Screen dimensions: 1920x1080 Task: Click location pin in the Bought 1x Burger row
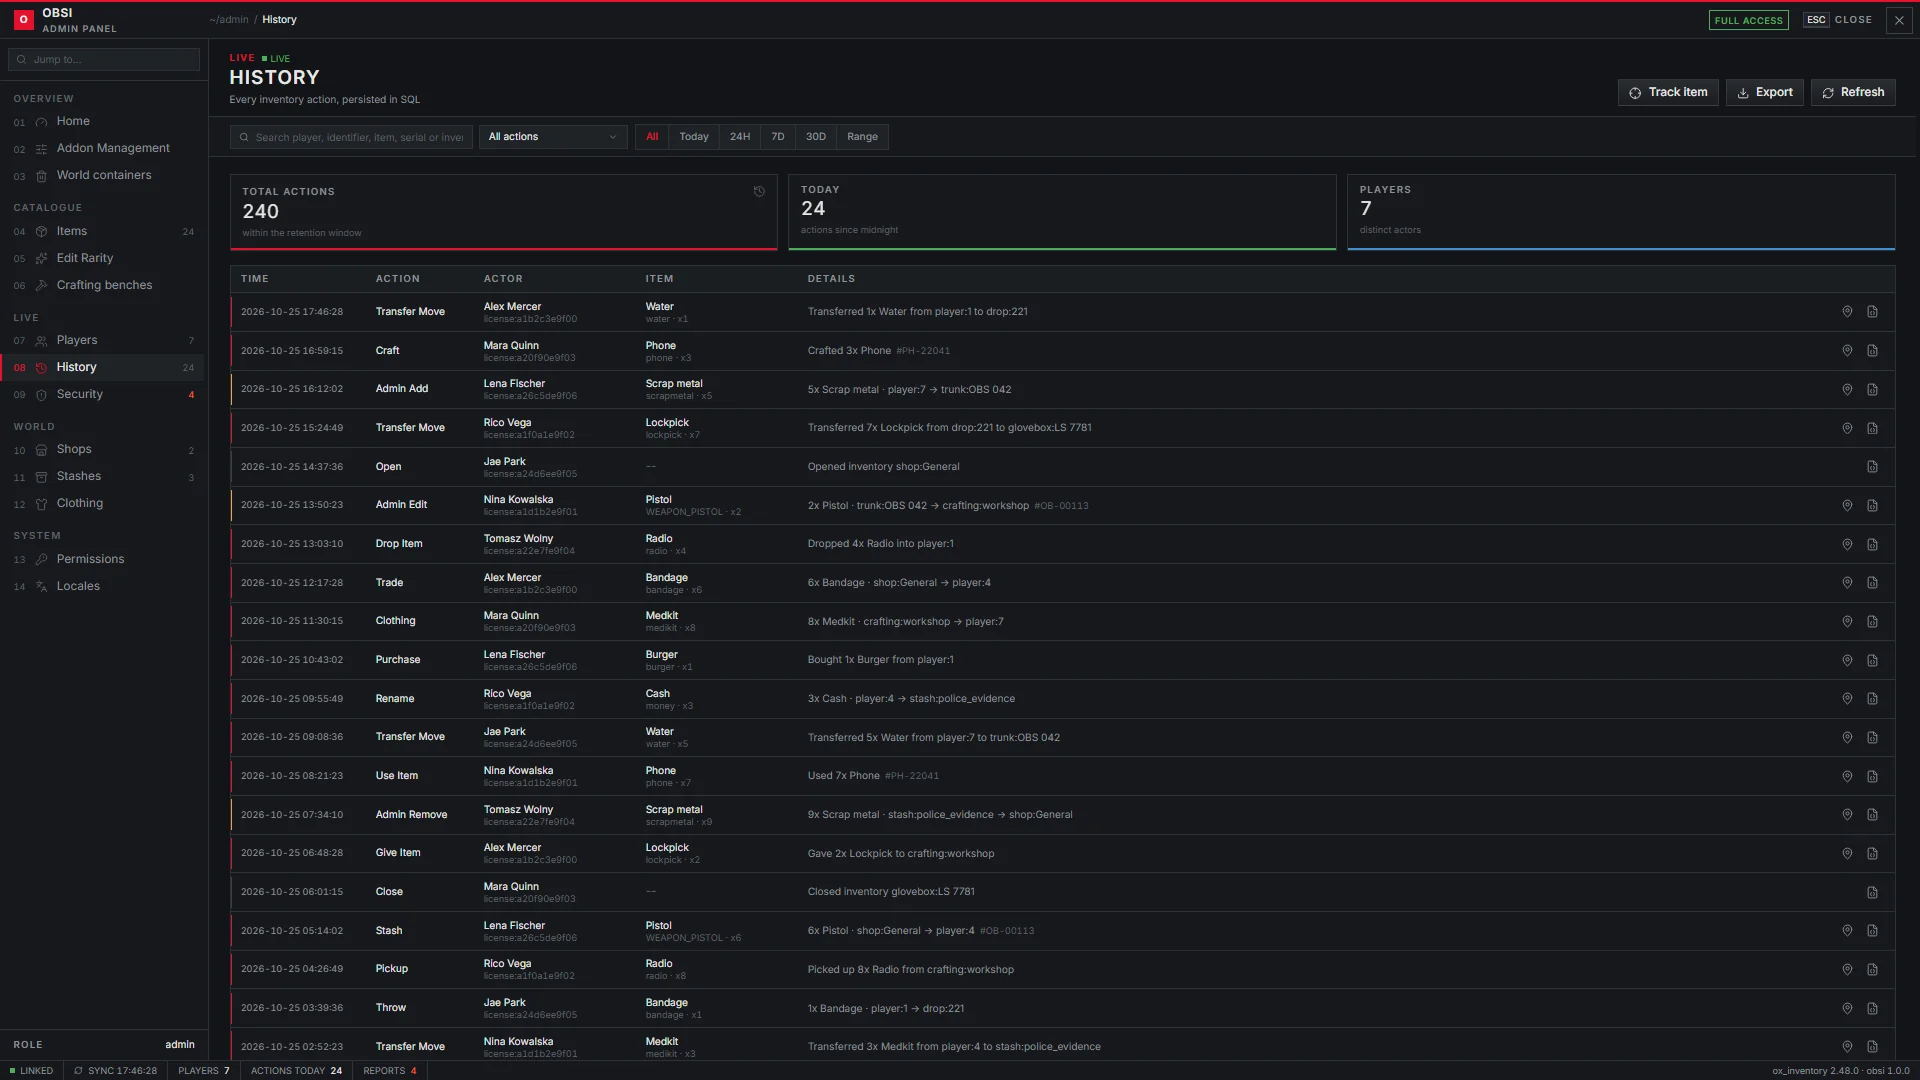1847,661
